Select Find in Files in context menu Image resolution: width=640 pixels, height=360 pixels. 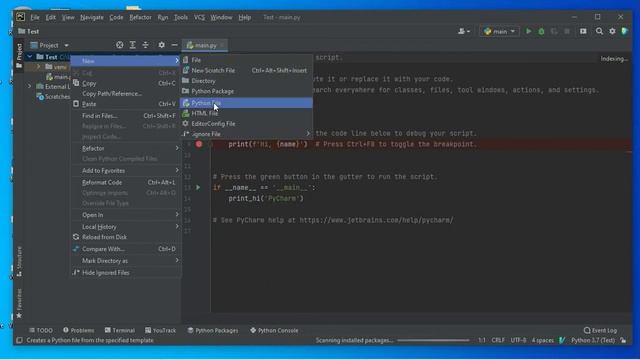pos(126,116)
